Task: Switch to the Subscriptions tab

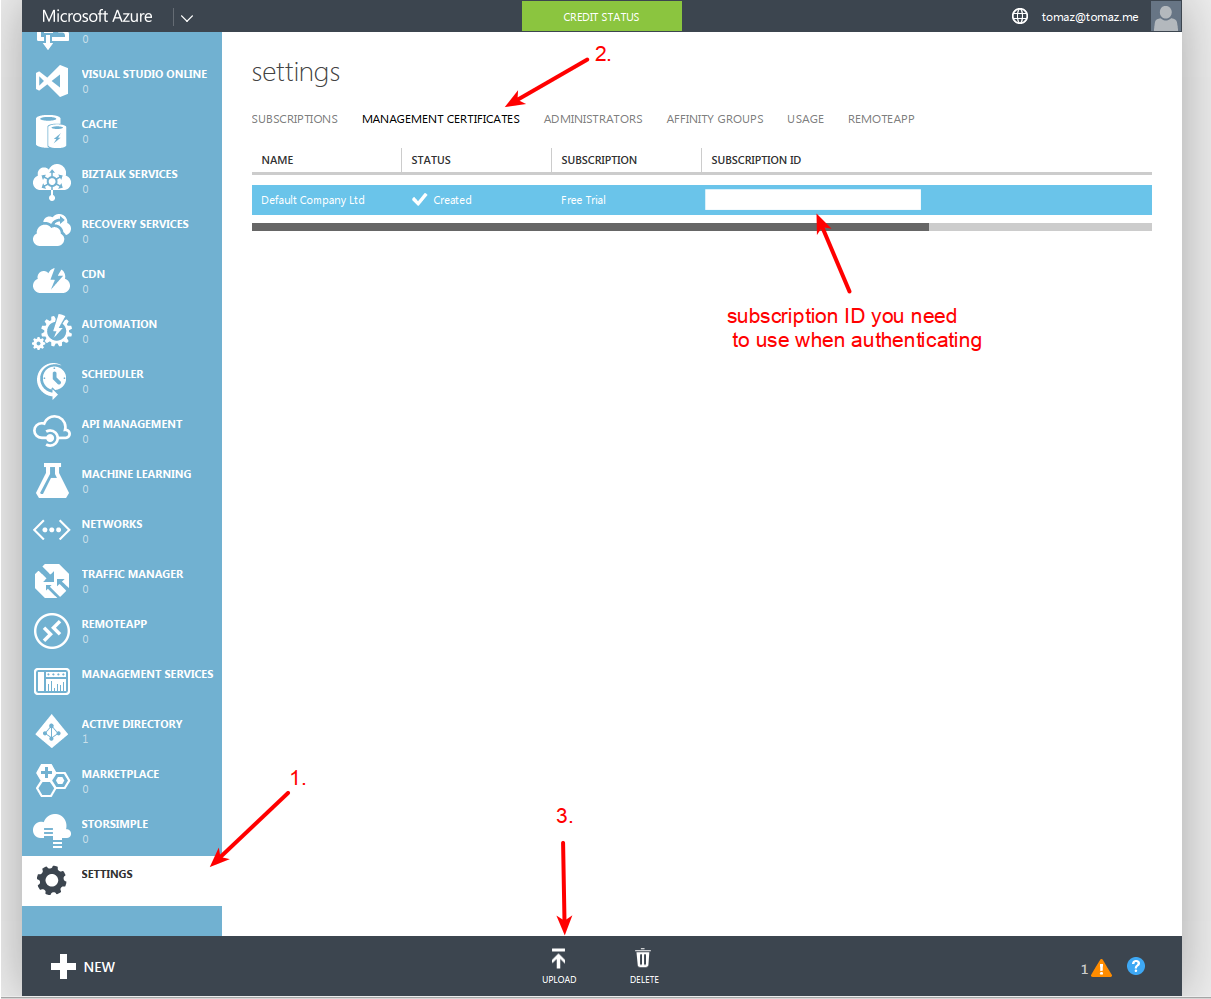Action: [x=295, y=119]
